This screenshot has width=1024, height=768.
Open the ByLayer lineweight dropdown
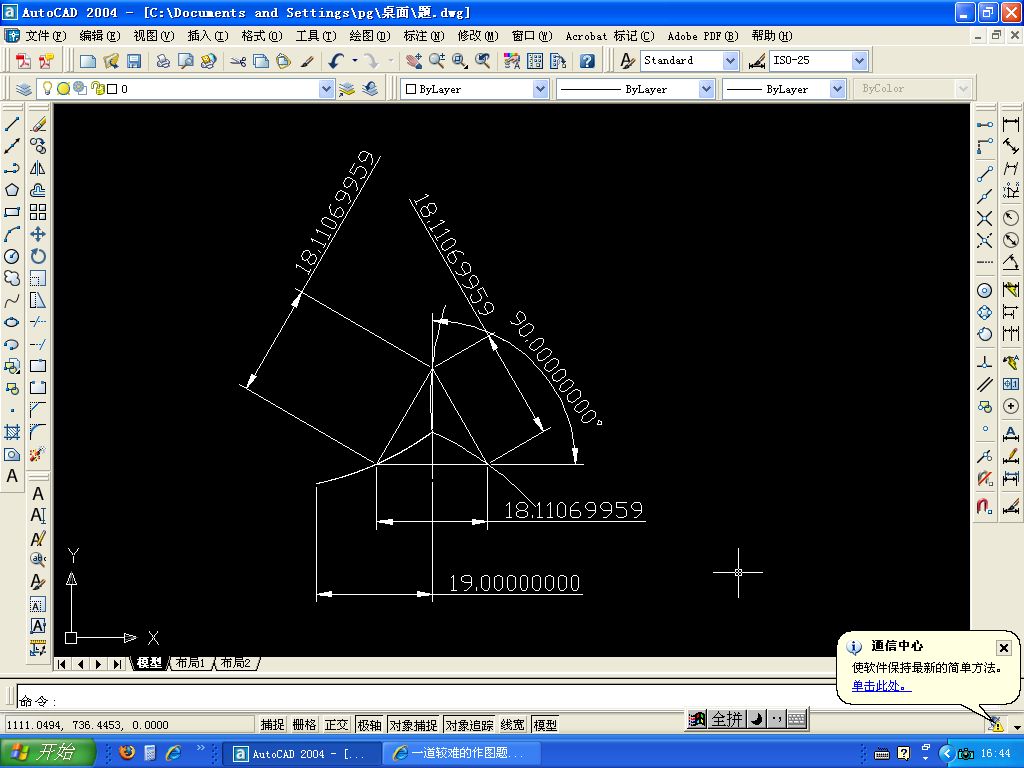(838, 89)
